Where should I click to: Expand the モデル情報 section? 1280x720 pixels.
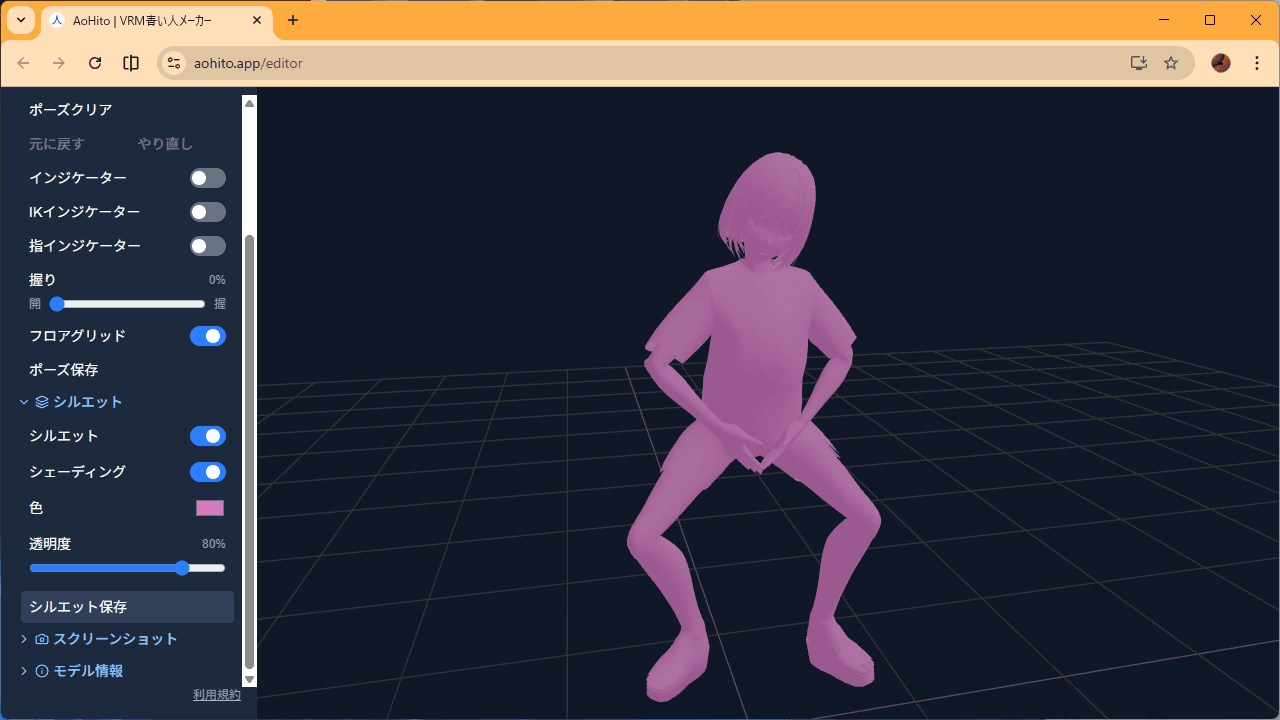(80, 671)
